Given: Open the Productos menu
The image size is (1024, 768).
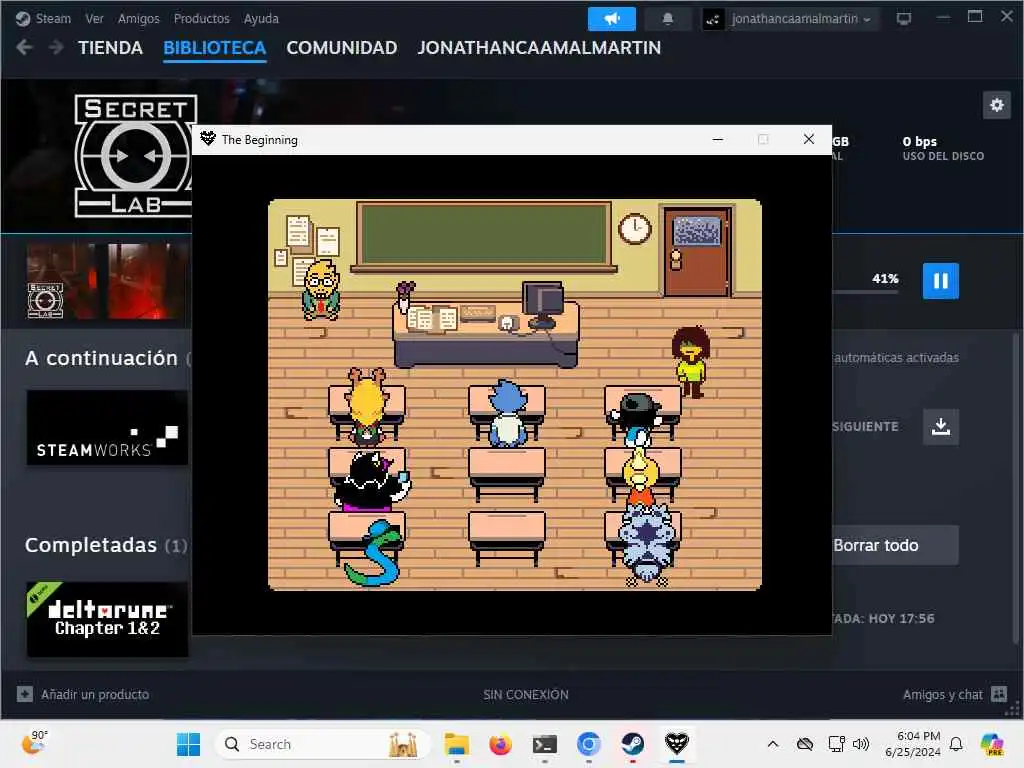Looking at the screenshot, I should (201, 18).
